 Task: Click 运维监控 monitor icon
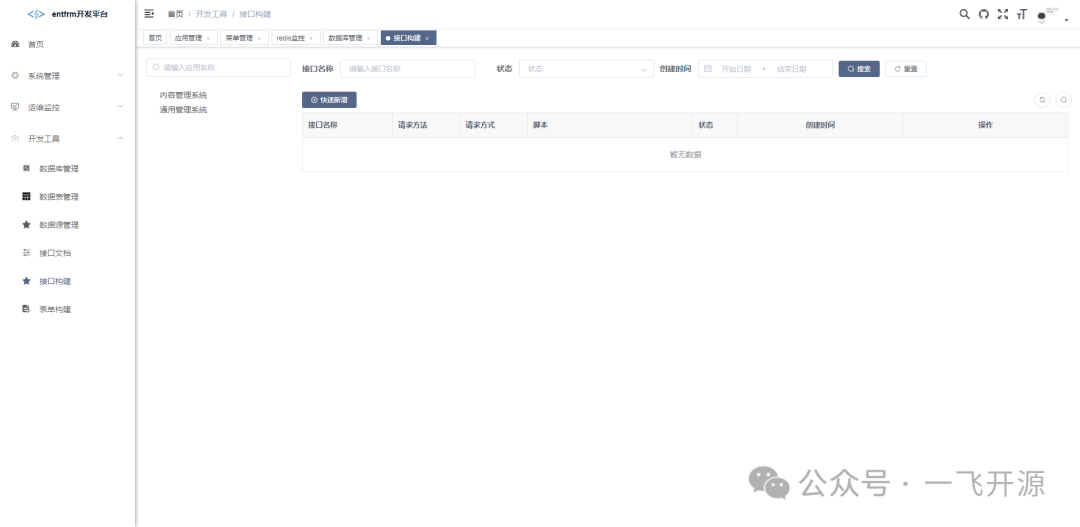coord(15,107)
